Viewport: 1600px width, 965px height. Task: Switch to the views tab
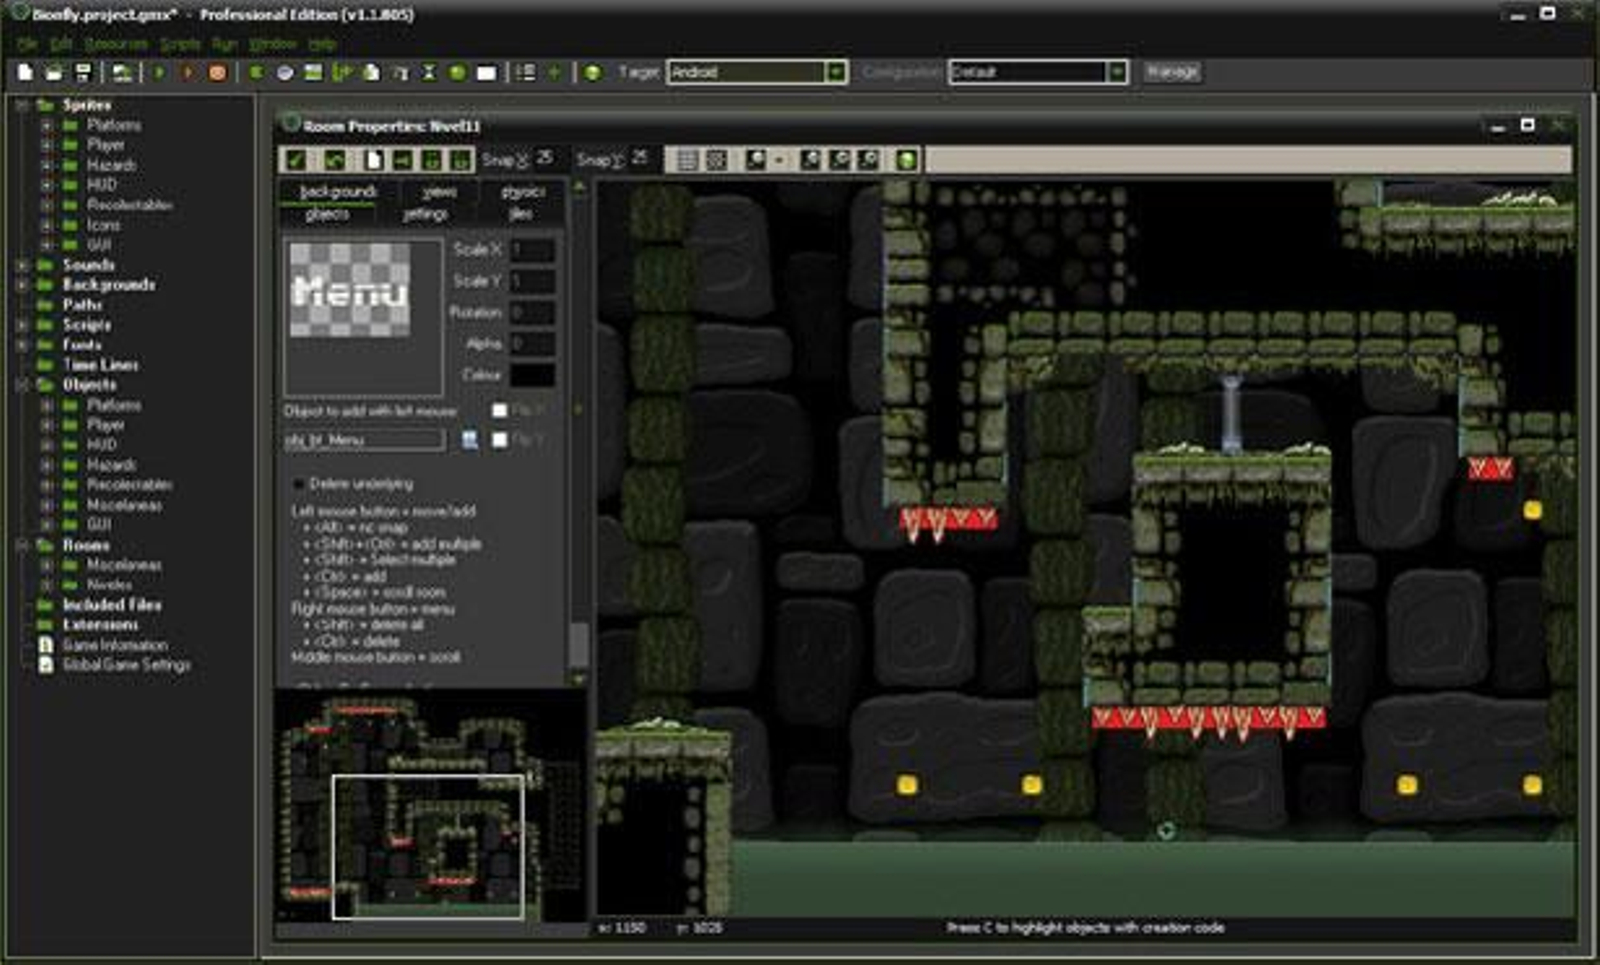coord(439,191)
